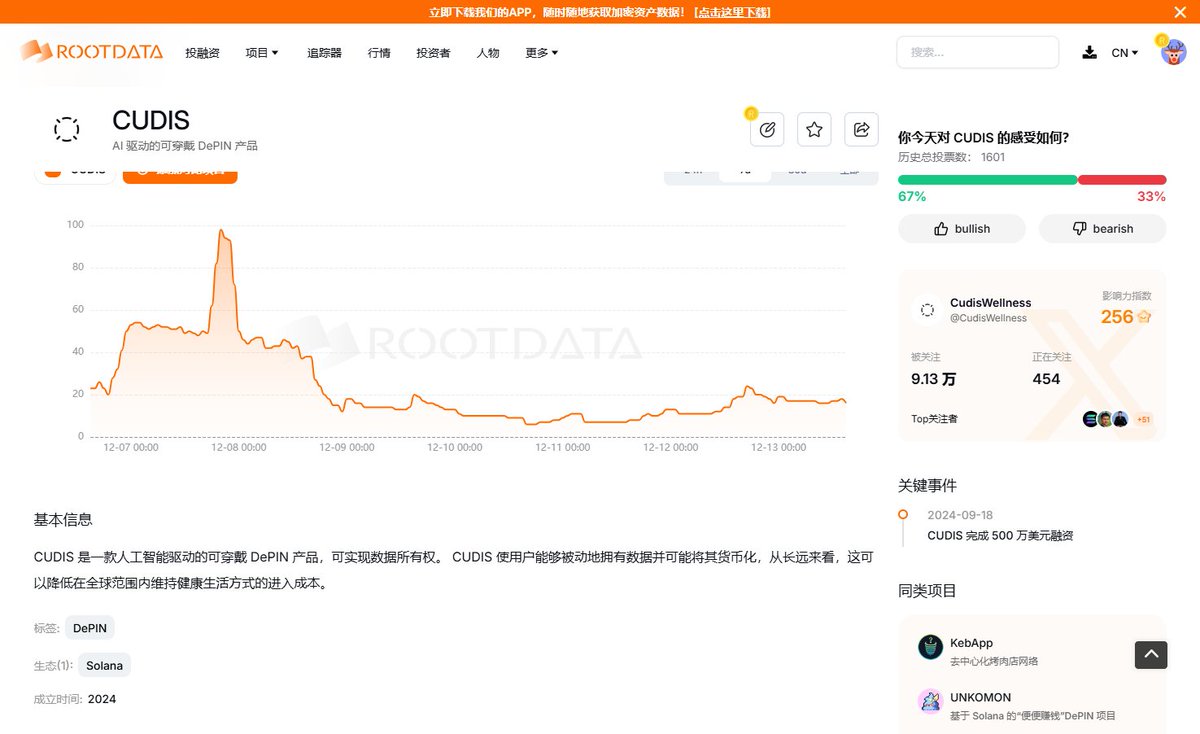This screenshot has height=734, width=1200.
Task: Click the 关键事件 section heading
Action: tap(927, 486)
